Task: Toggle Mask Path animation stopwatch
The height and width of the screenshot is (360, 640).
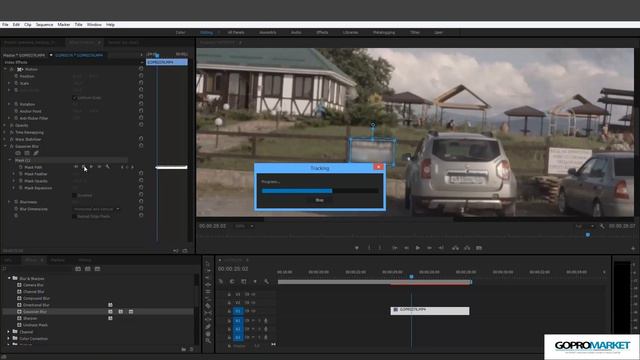Action: 21,167
